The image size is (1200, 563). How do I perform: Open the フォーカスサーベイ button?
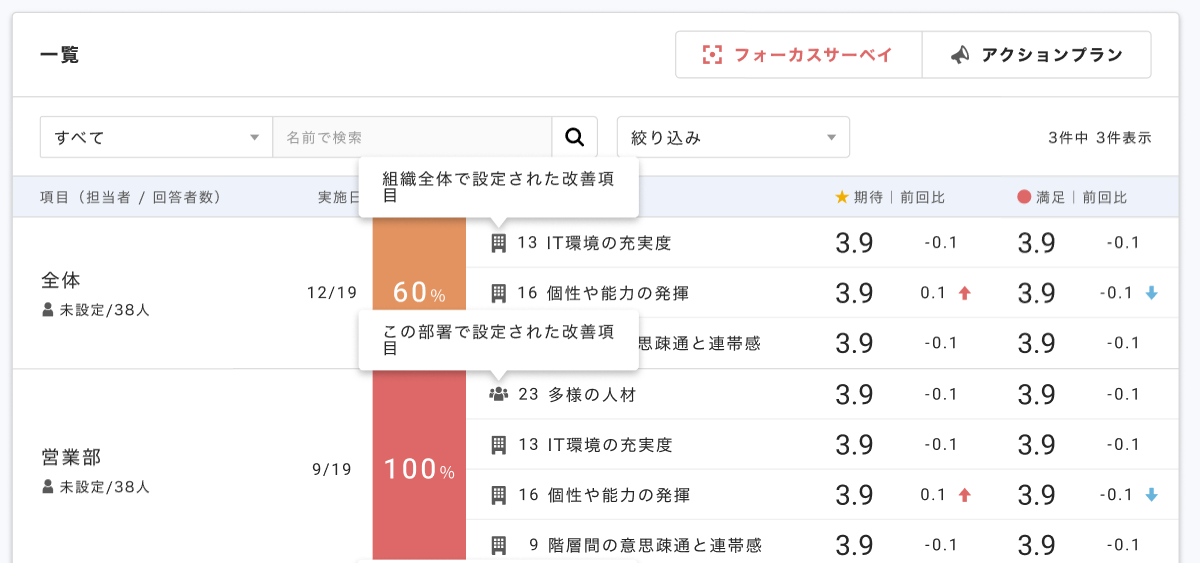click(797, 55)
